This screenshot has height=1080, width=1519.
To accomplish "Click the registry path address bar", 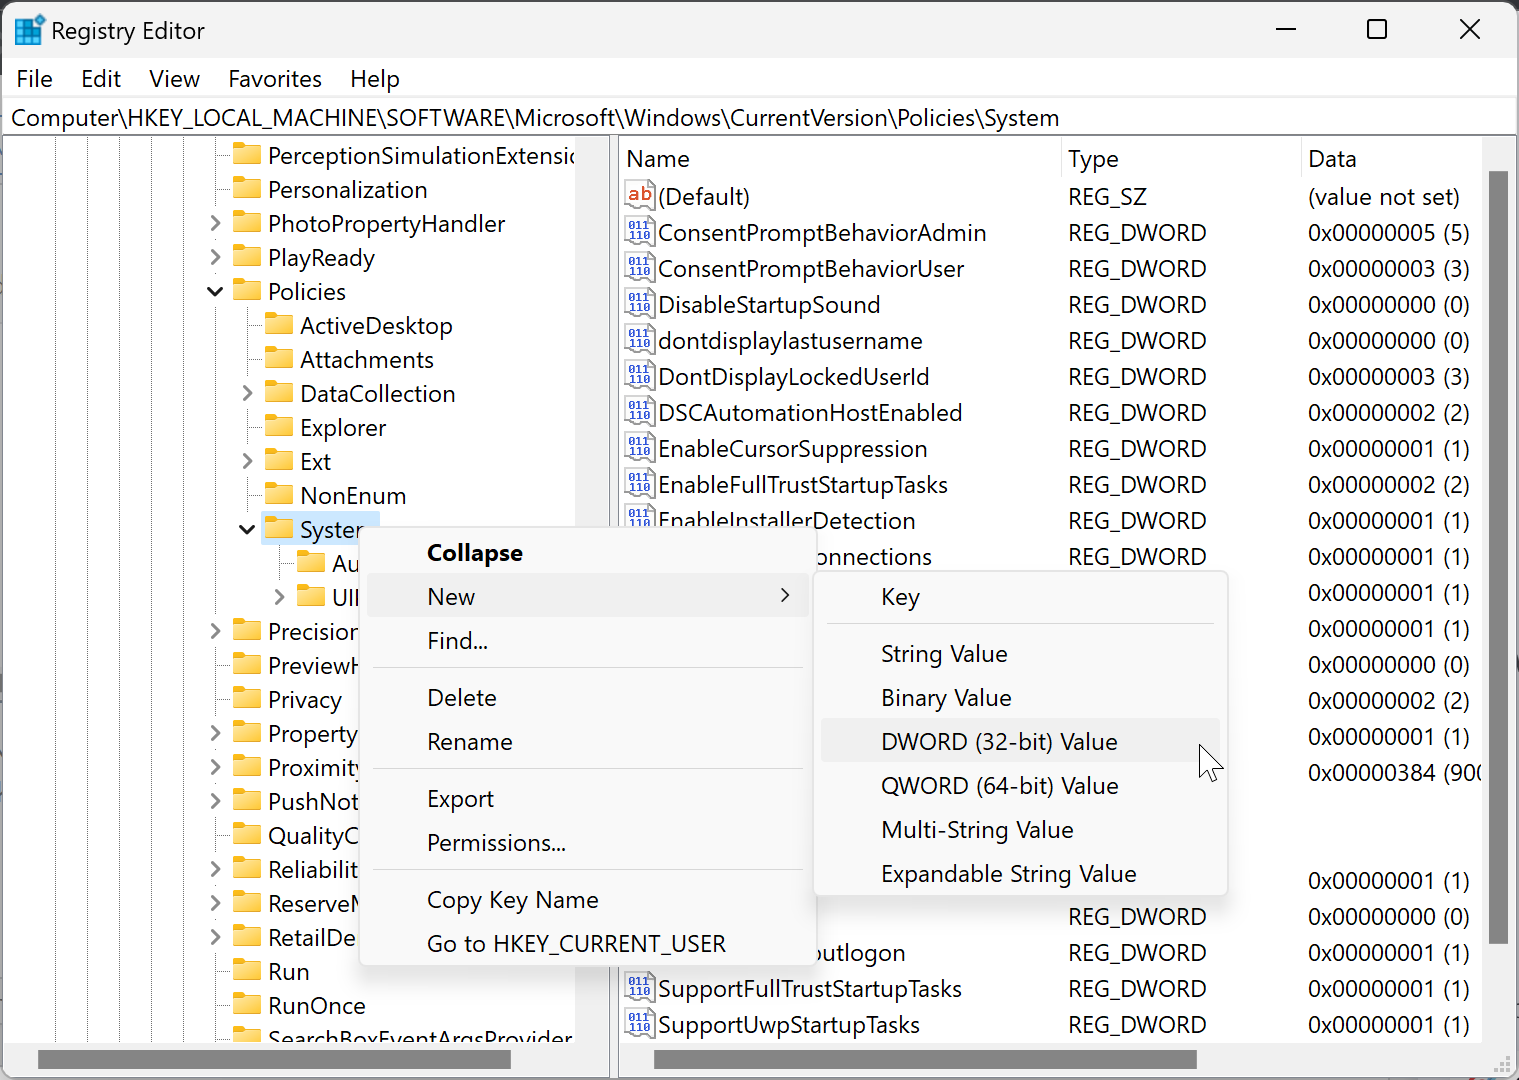I will click(x=758, y=117).
